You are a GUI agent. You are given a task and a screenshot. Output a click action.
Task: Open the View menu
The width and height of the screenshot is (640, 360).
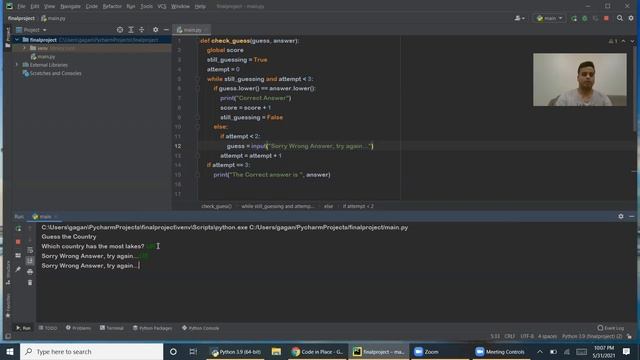49,7
